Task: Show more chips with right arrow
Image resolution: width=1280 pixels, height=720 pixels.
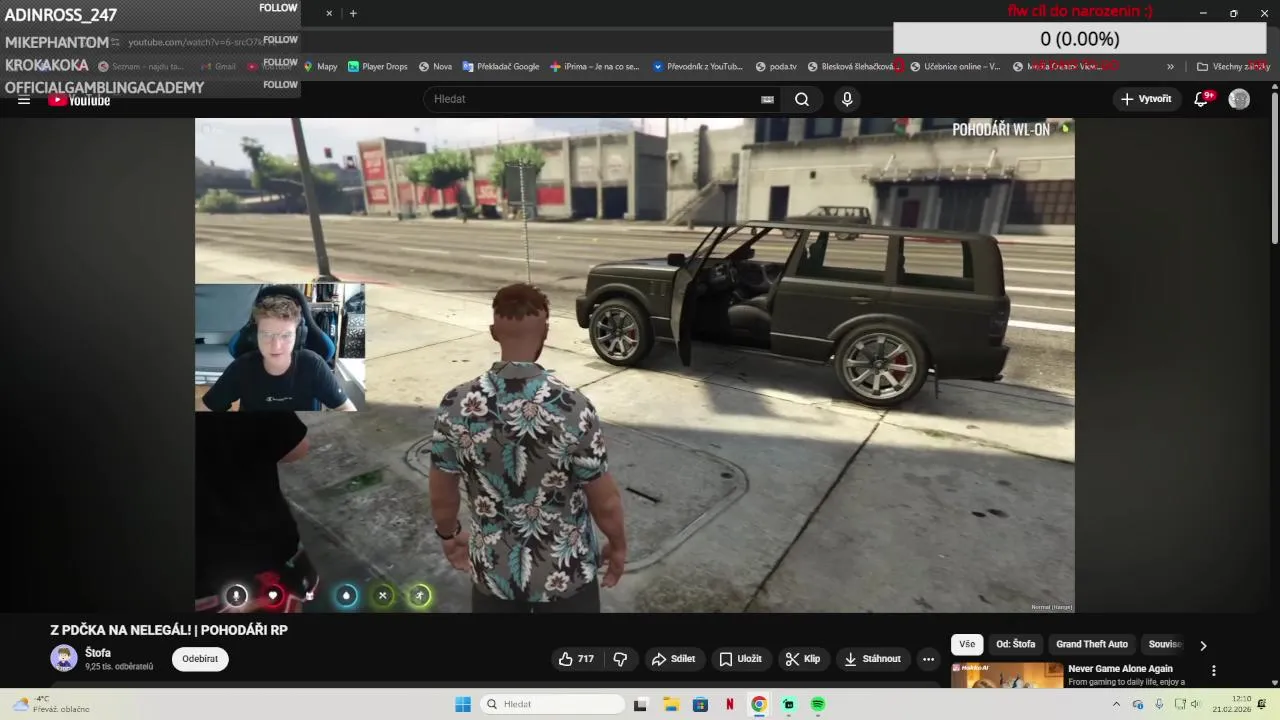Action: point(1203,645)
